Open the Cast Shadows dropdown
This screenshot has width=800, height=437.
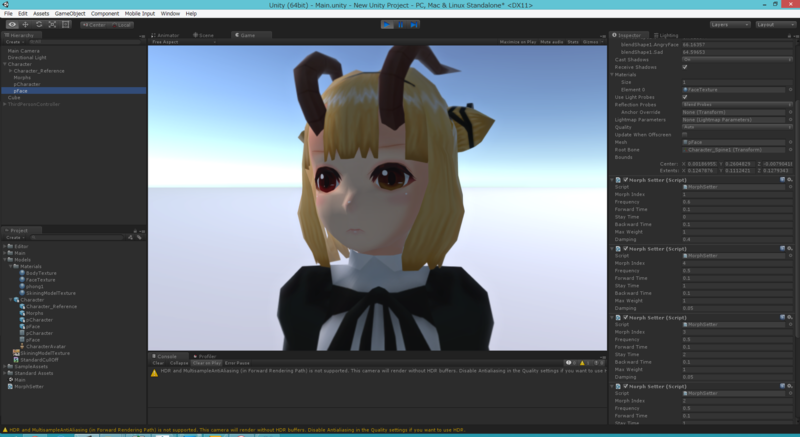737,60
